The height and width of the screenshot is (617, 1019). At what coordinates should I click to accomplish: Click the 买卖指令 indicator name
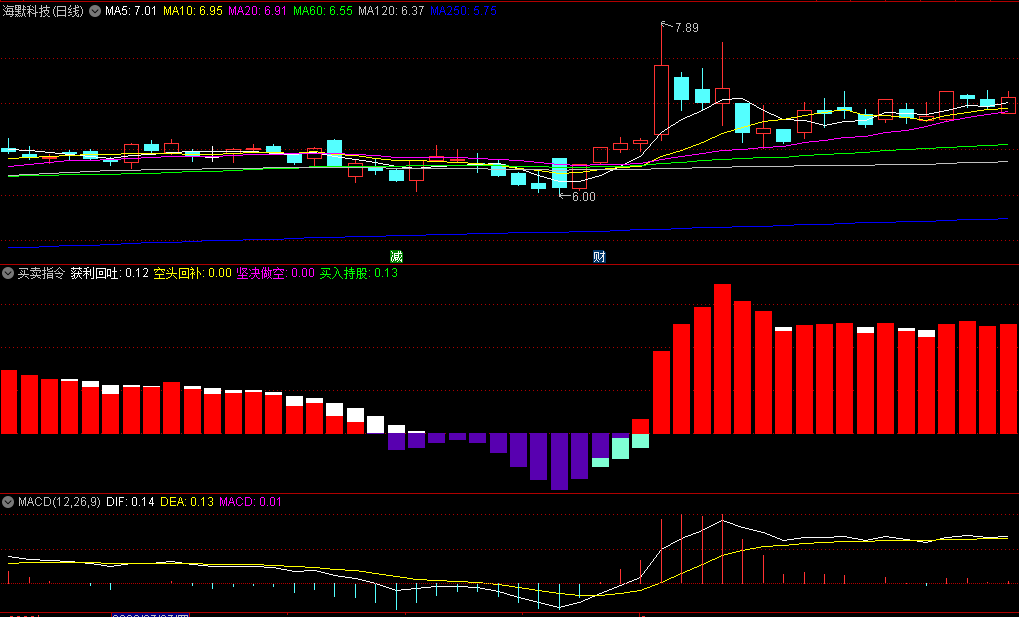41,273
